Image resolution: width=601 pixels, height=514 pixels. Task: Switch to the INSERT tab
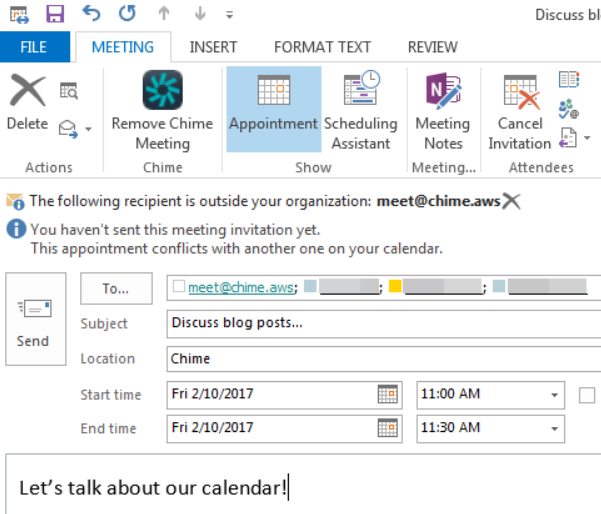[213, 47]
